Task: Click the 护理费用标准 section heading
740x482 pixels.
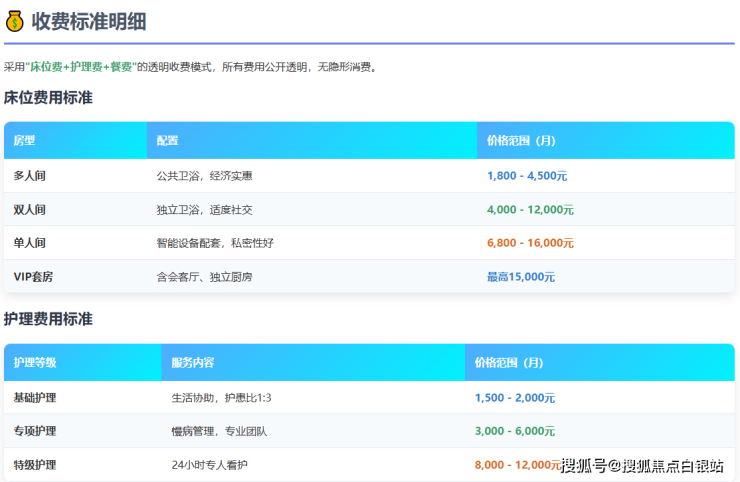Action: 48,319
